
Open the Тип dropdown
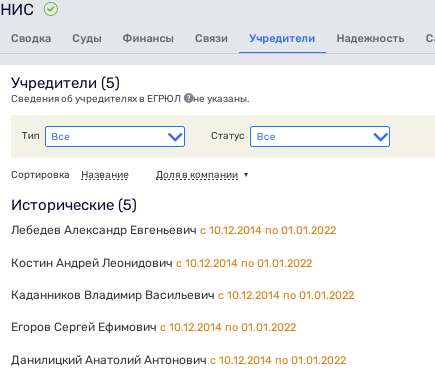point(115,137)
